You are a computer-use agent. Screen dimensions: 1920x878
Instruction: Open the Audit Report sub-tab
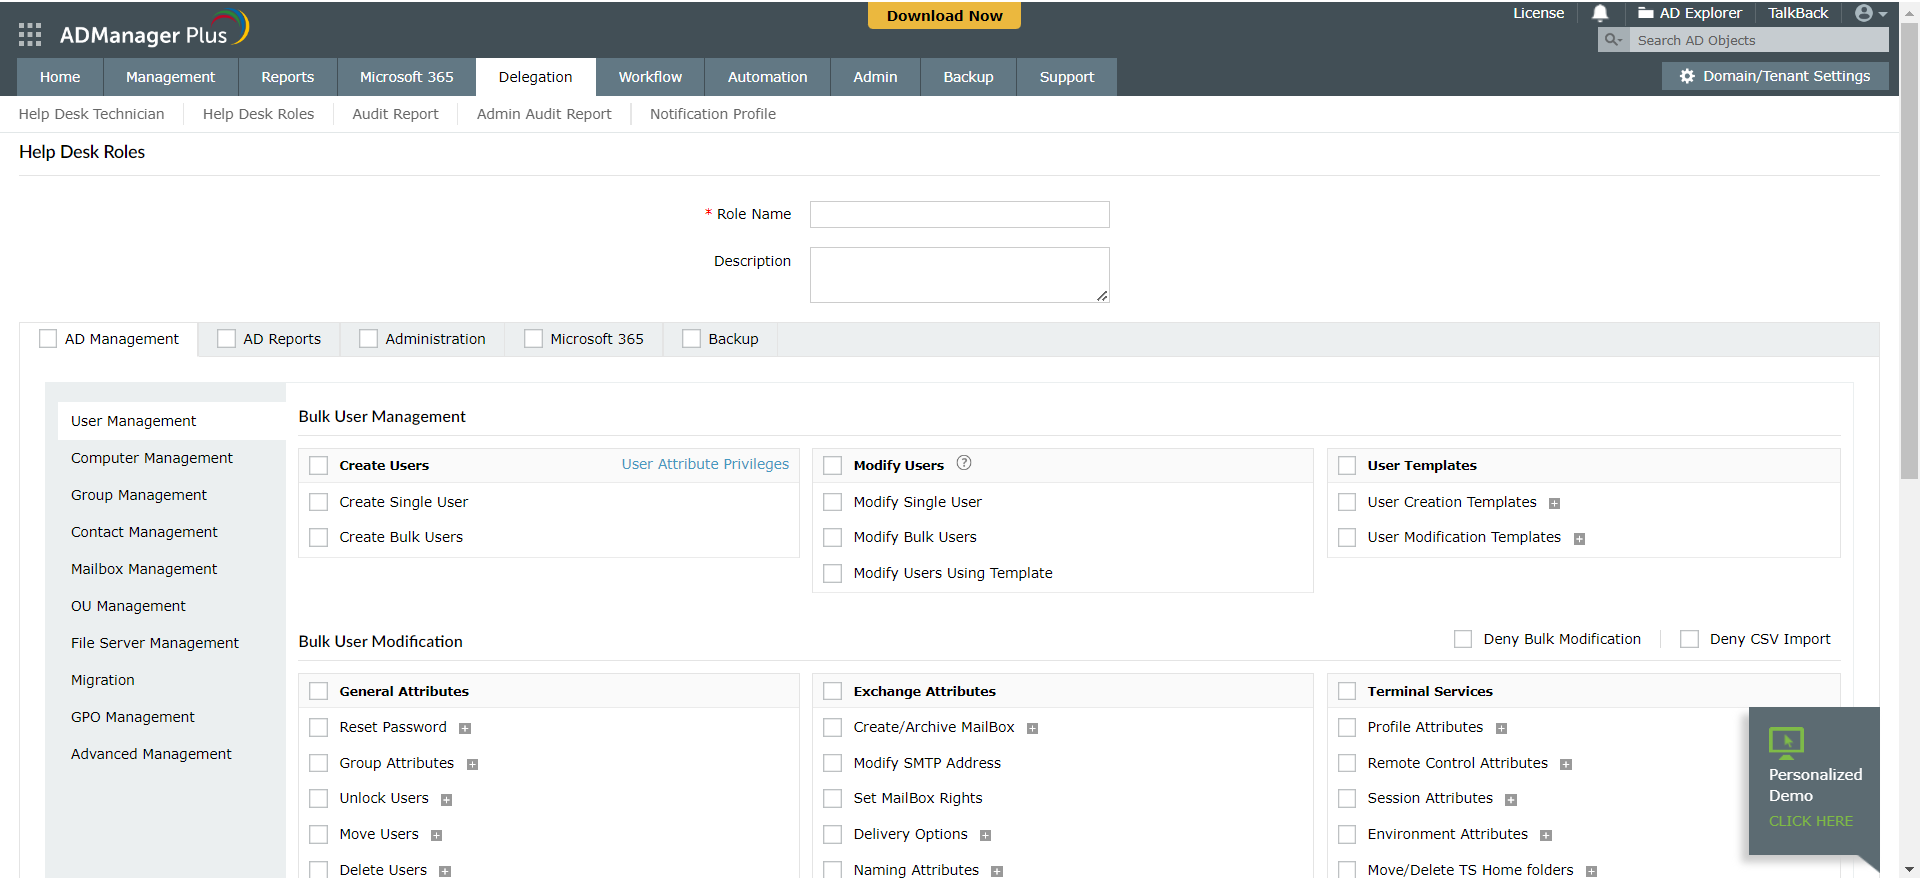(x=395, y=114)
